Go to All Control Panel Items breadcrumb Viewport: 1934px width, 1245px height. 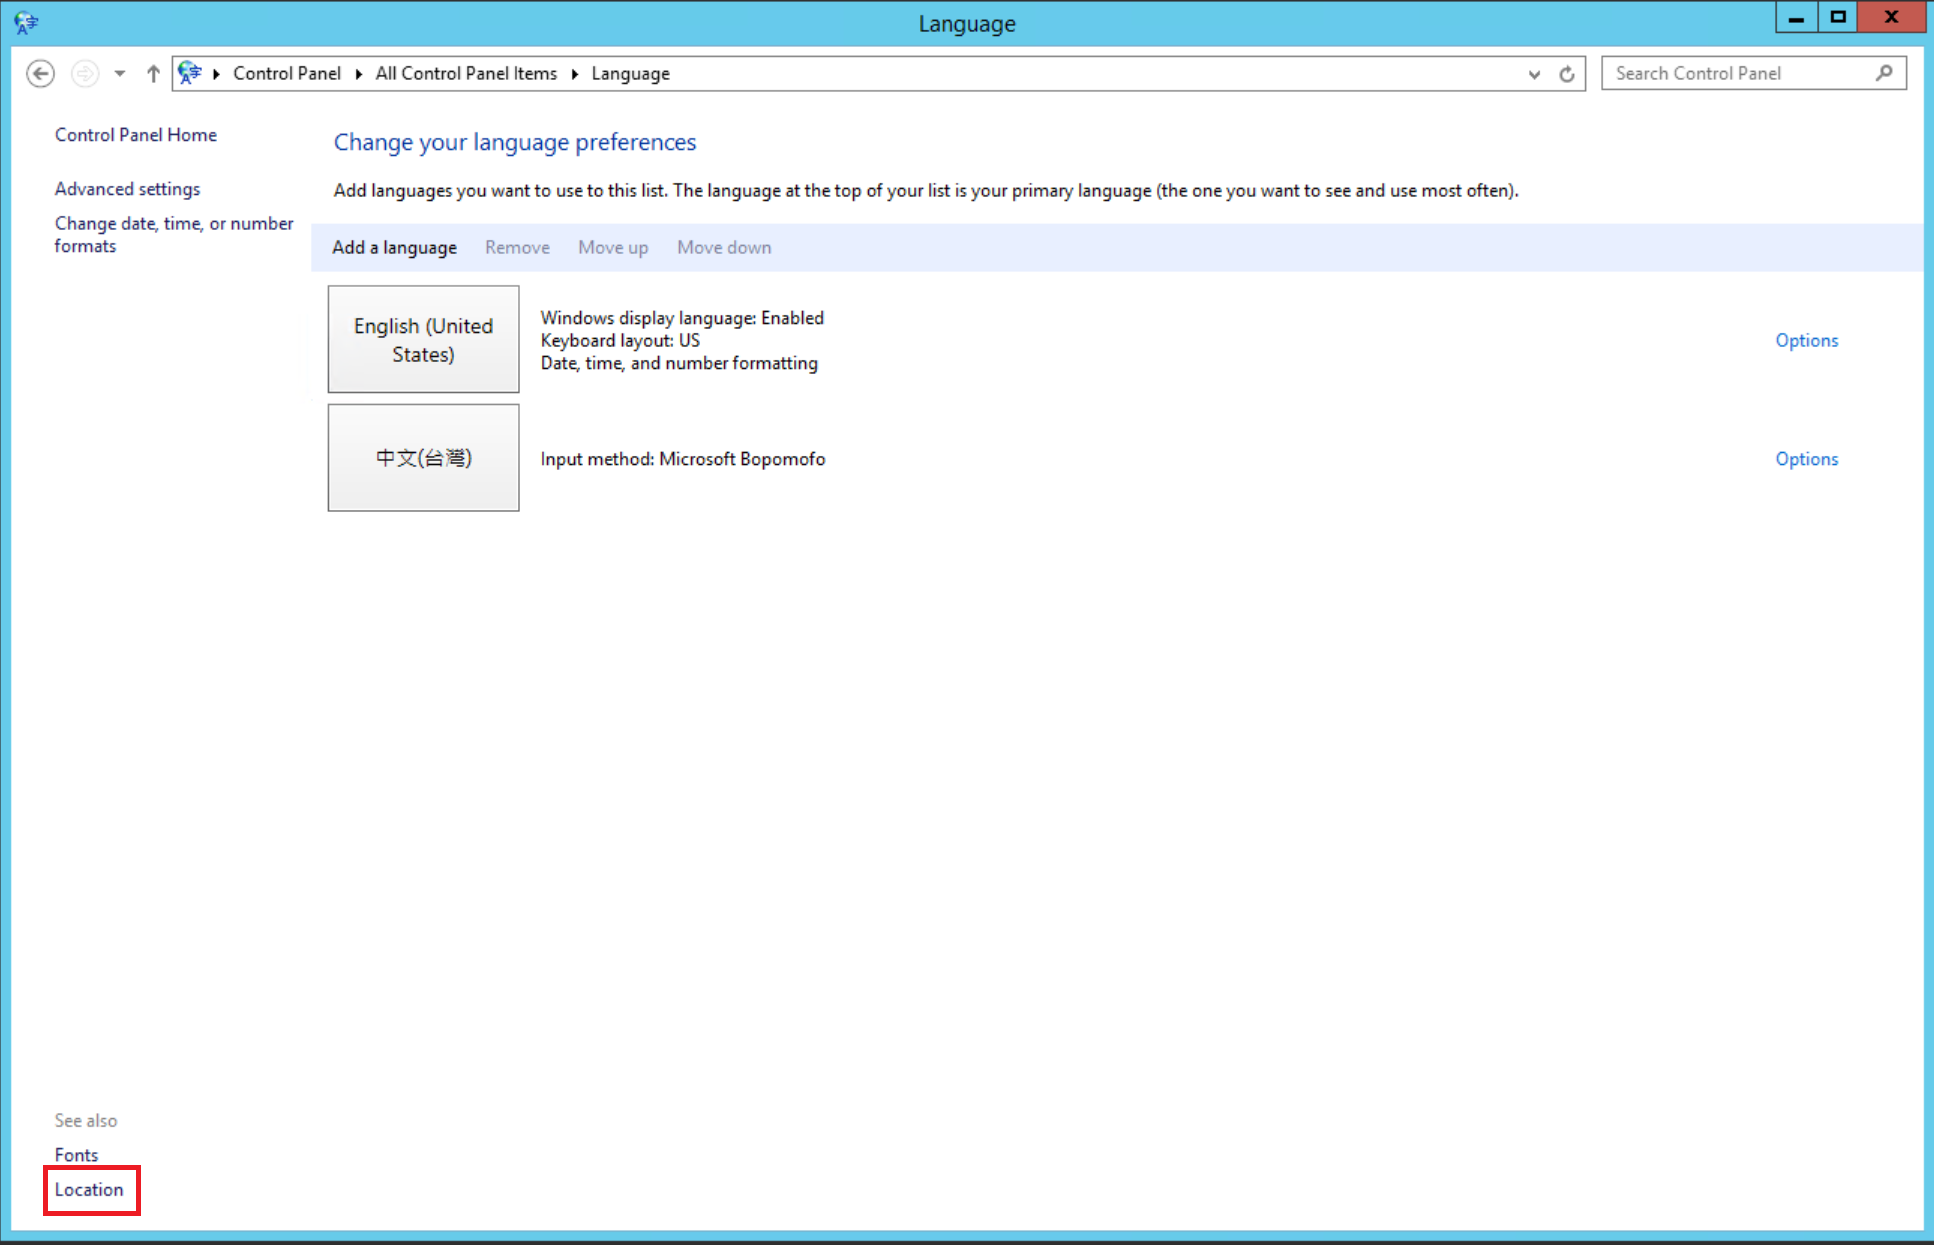pyautogui.click(x=466, y=74)
